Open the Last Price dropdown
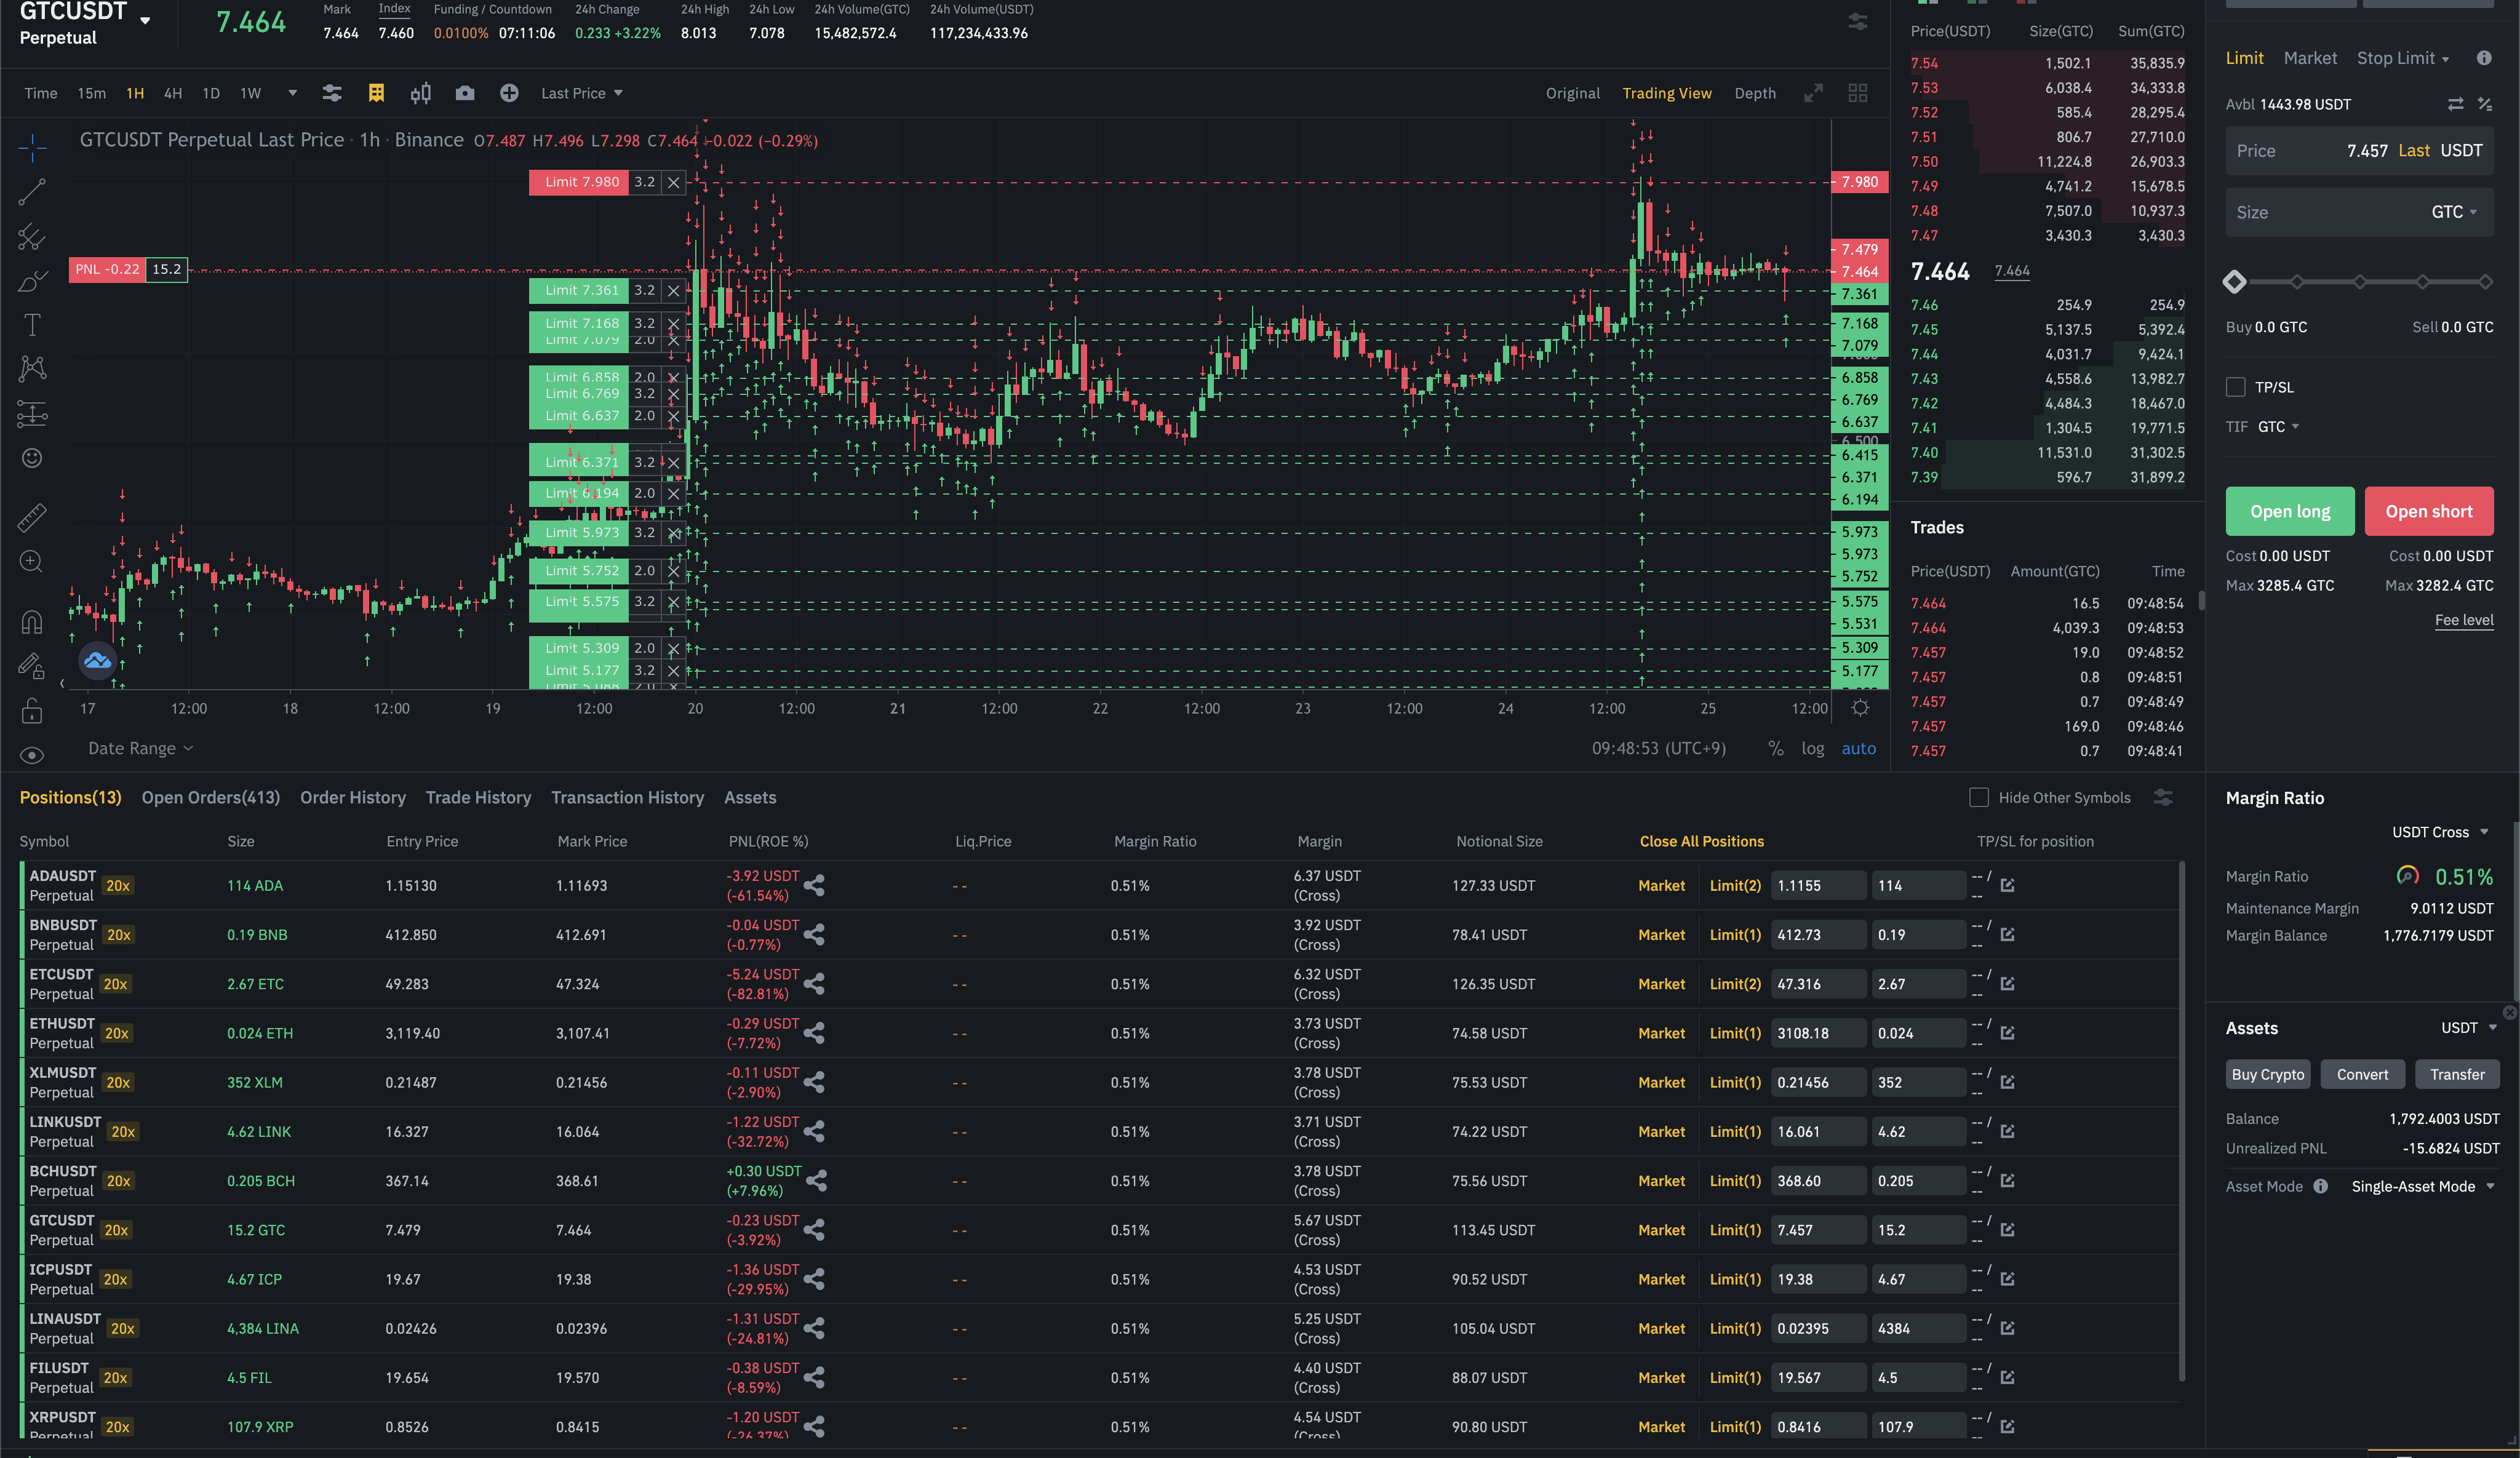This screenshot has width=2520, height=1458. click(x=581, y=93)
